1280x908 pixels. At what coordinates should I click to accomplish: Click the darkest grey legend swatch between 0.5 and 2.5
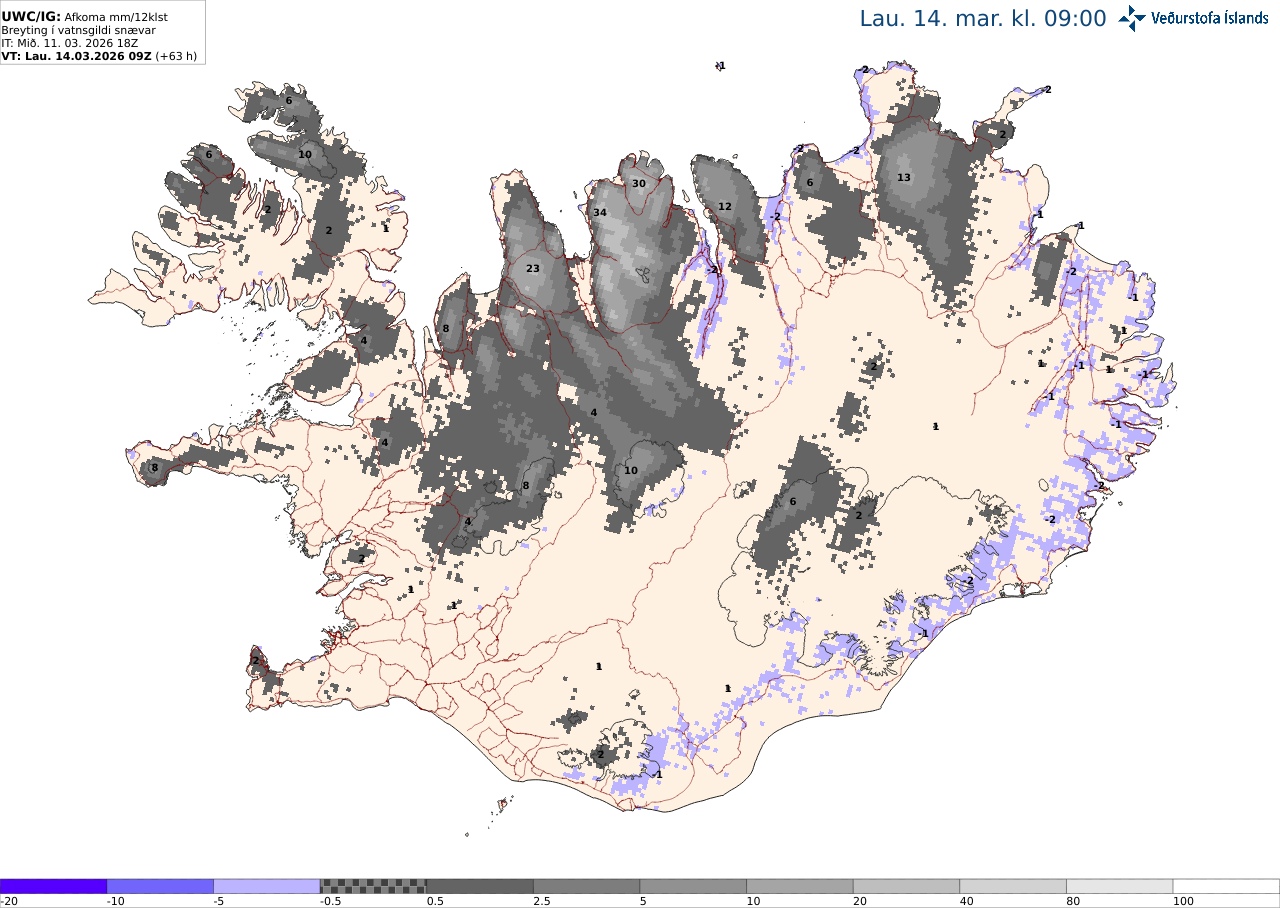tap(480, 886)
